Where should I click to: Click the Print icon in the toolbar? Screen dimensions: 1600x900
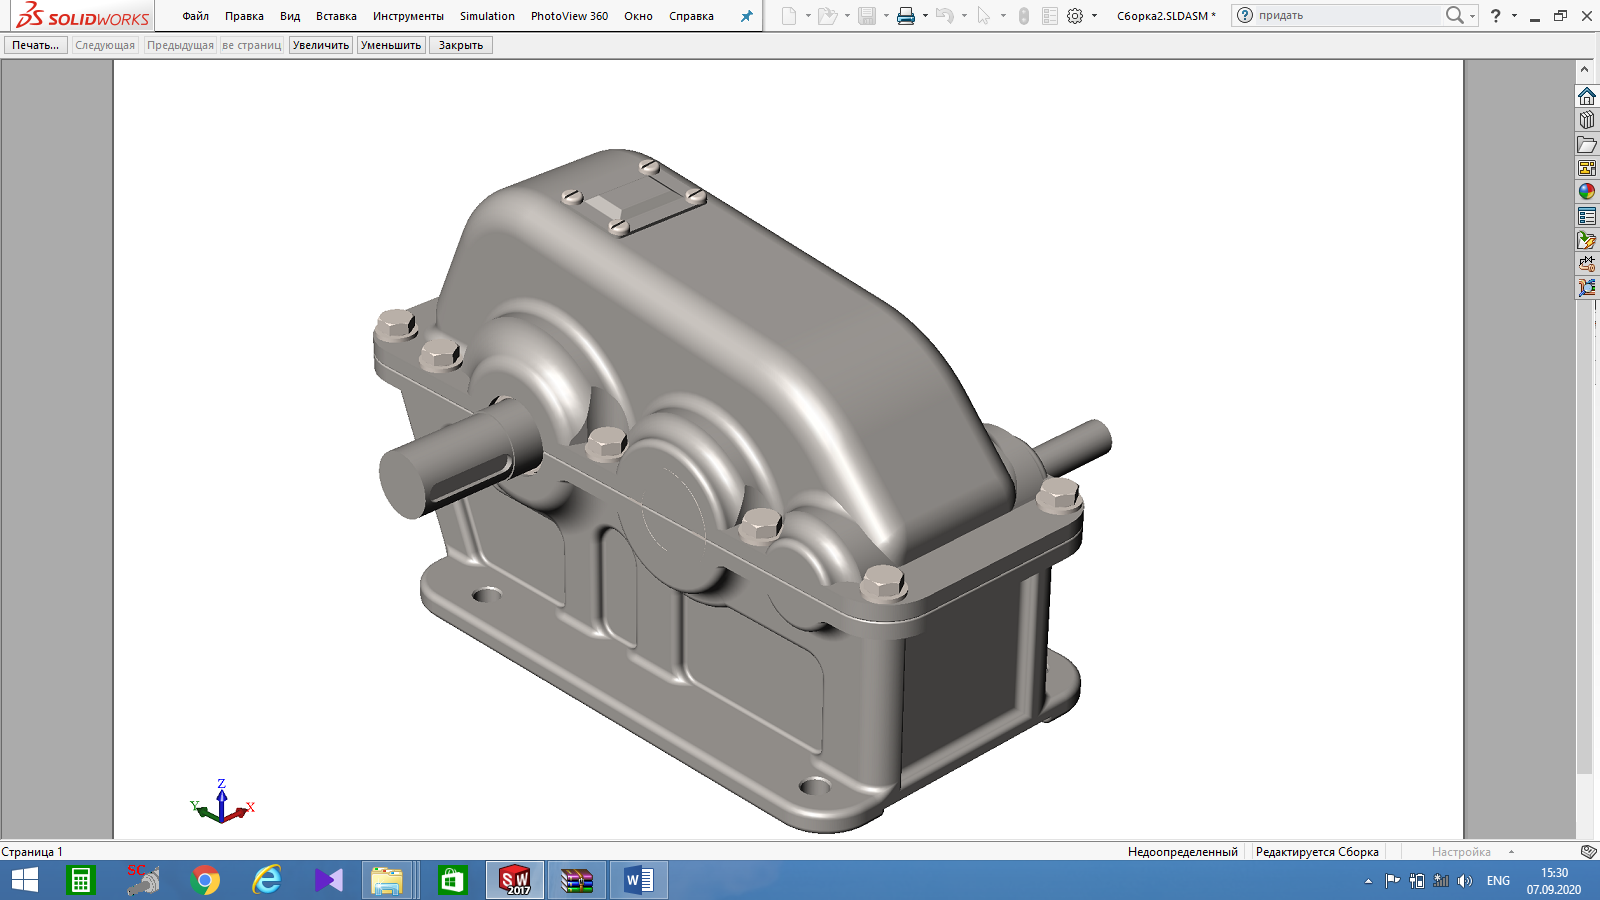(x=906, y=16)
